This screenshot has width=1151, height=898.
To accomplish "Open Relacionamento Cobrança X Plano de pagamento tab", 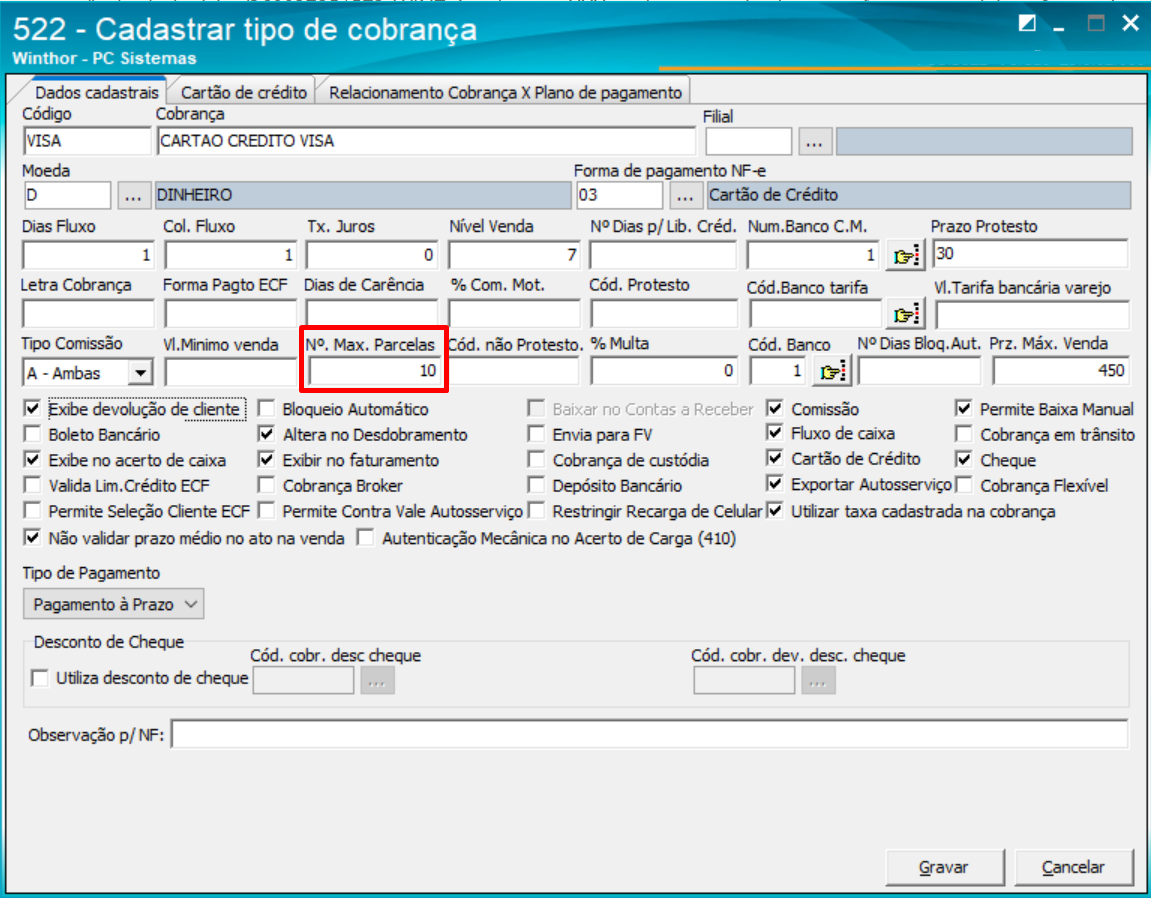I will click(x=505, y=93).
